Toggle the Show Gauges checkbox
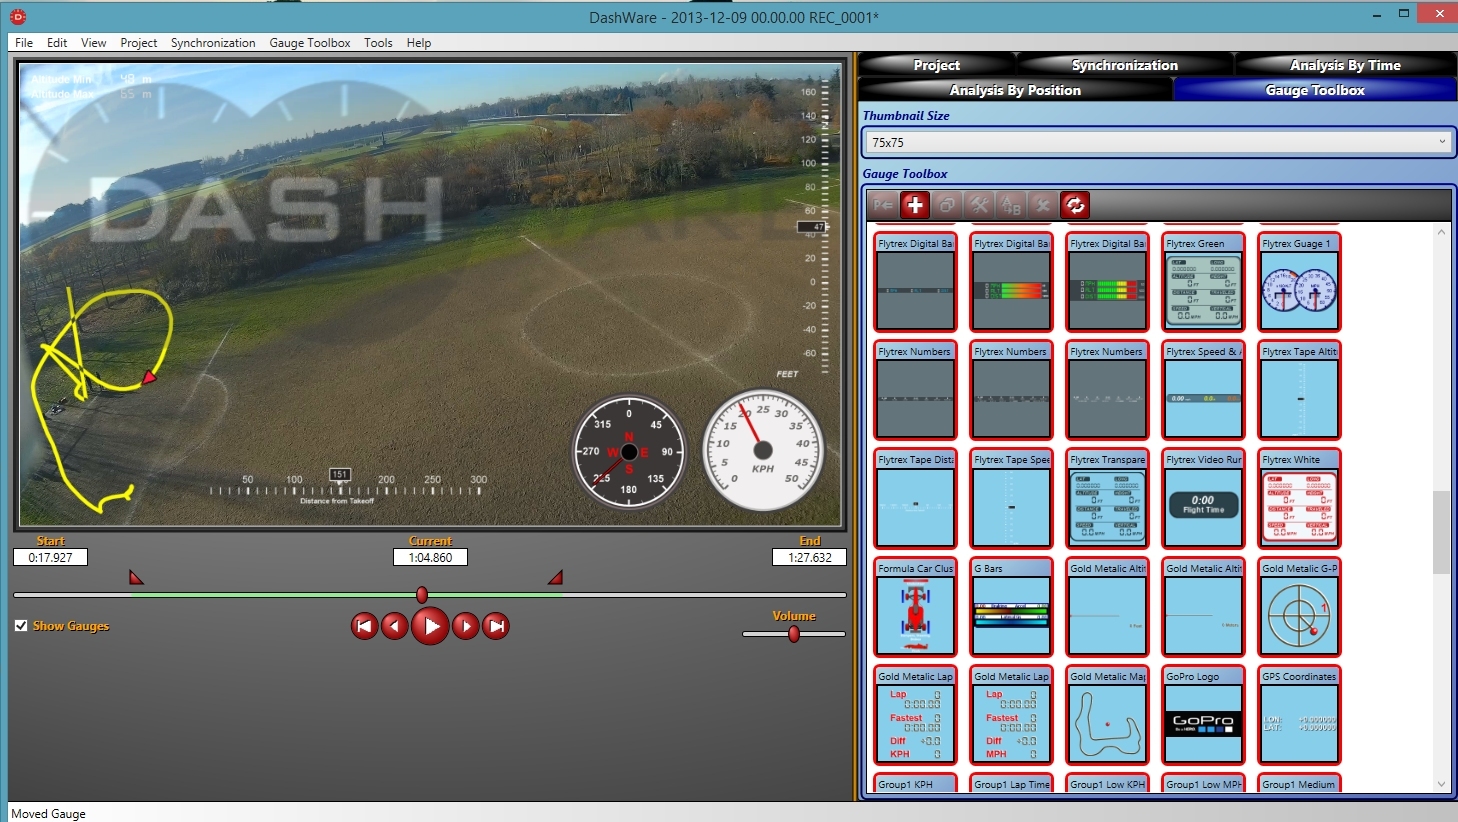Image resolution: width=1458 pixels, height=822 pixels. 21,626
